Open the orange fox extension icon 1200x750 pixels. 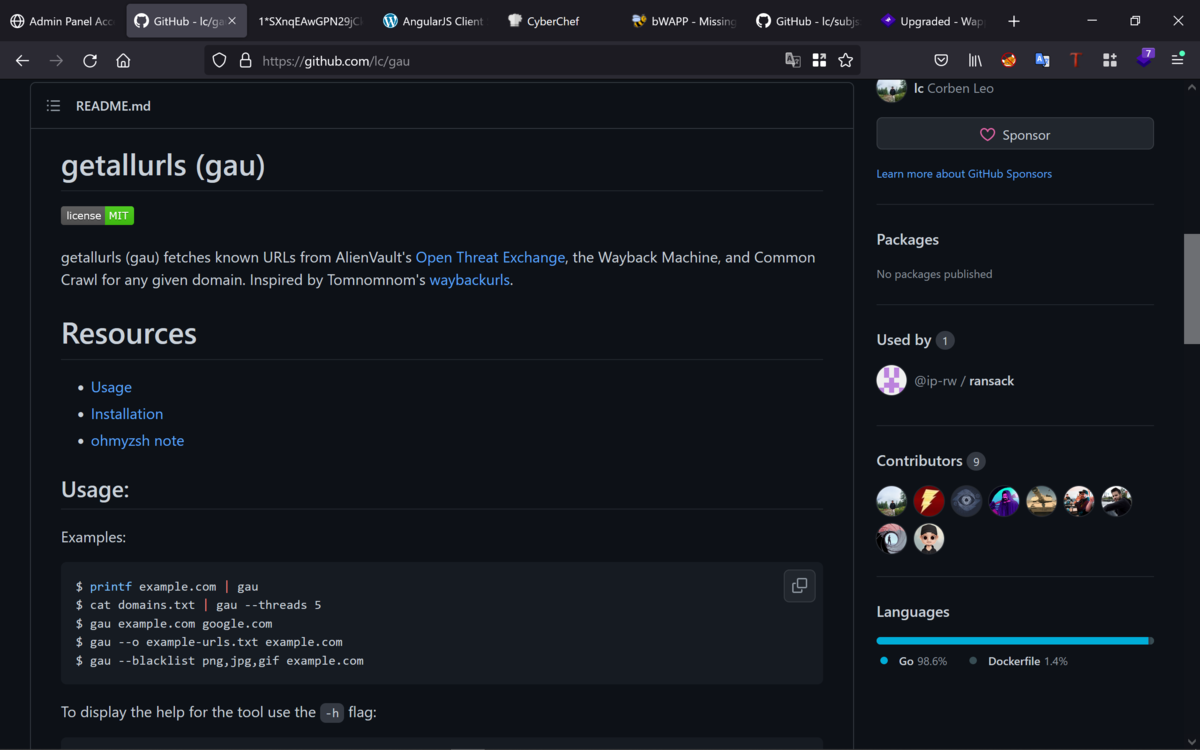click(1008, 60)
